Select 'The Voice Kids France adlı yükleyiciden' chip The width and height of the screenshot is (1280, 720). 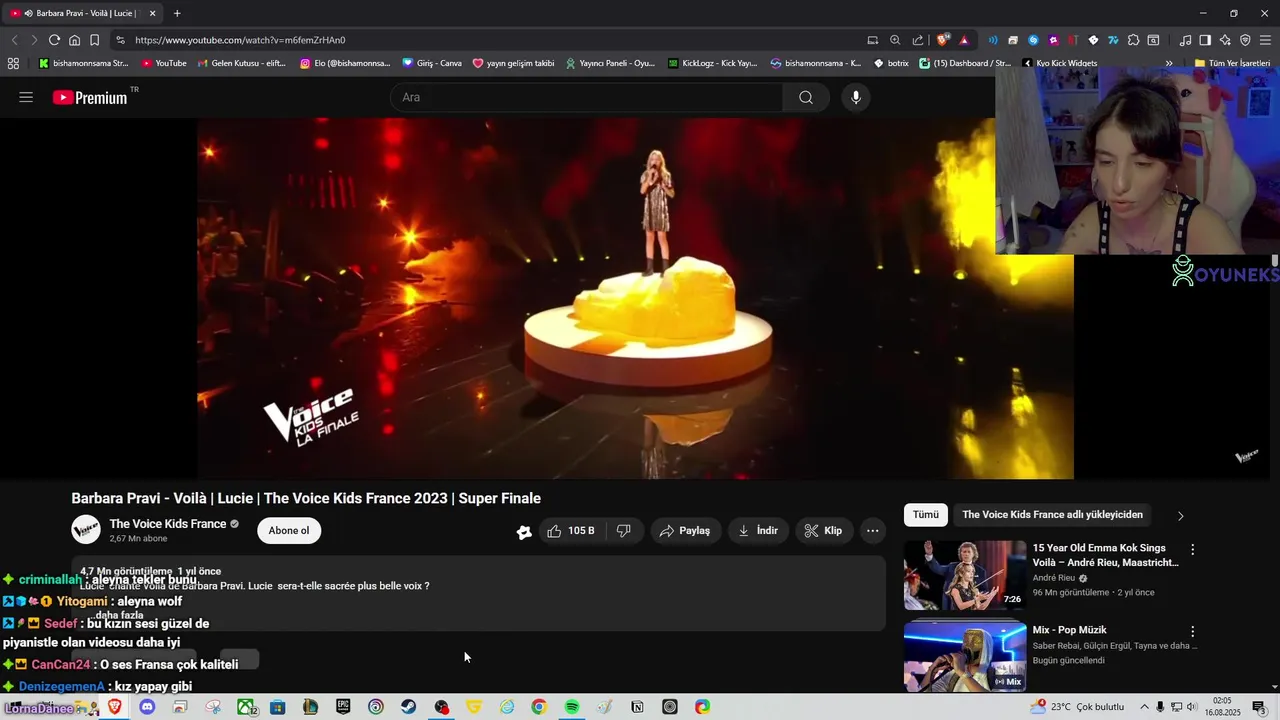pyautogui.click(x=1052, y=515)
